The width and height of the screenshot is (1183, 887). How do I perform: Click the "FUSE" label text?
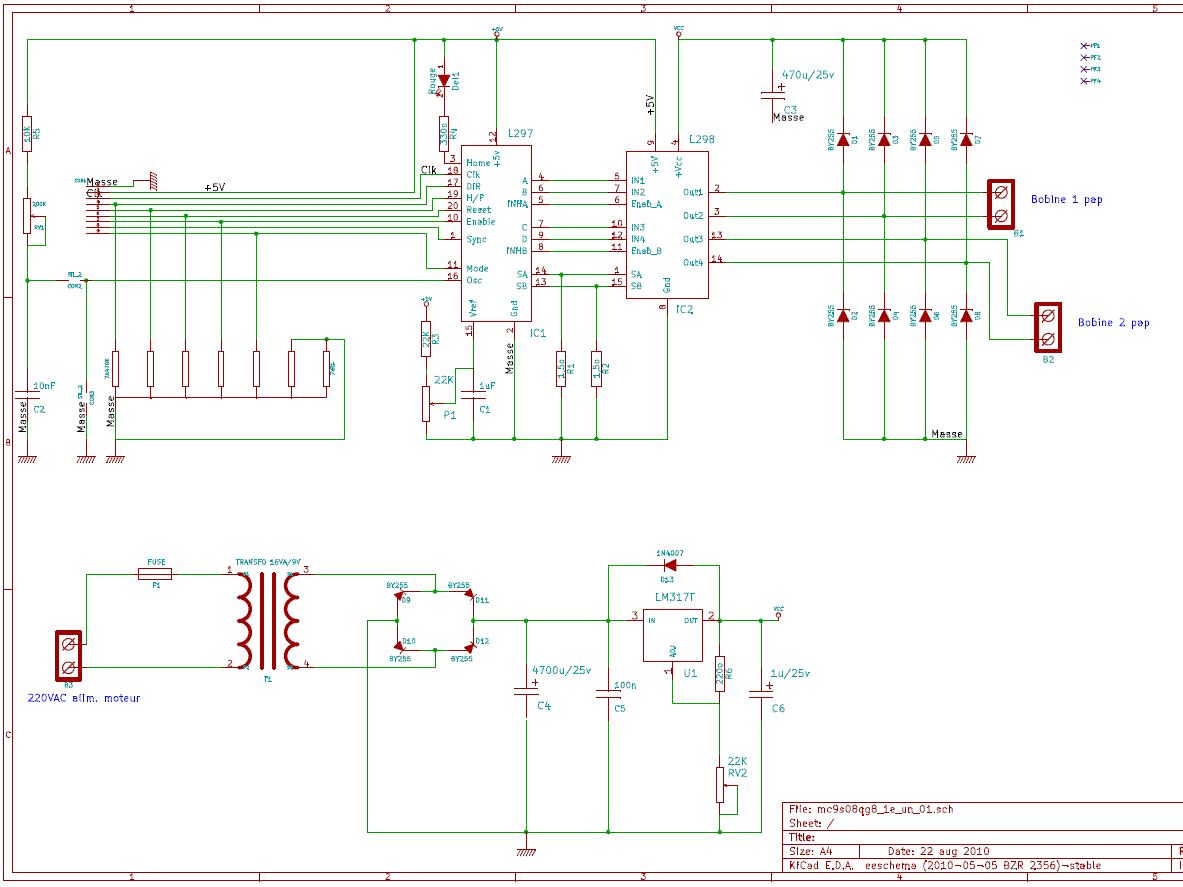click(156, 563)
